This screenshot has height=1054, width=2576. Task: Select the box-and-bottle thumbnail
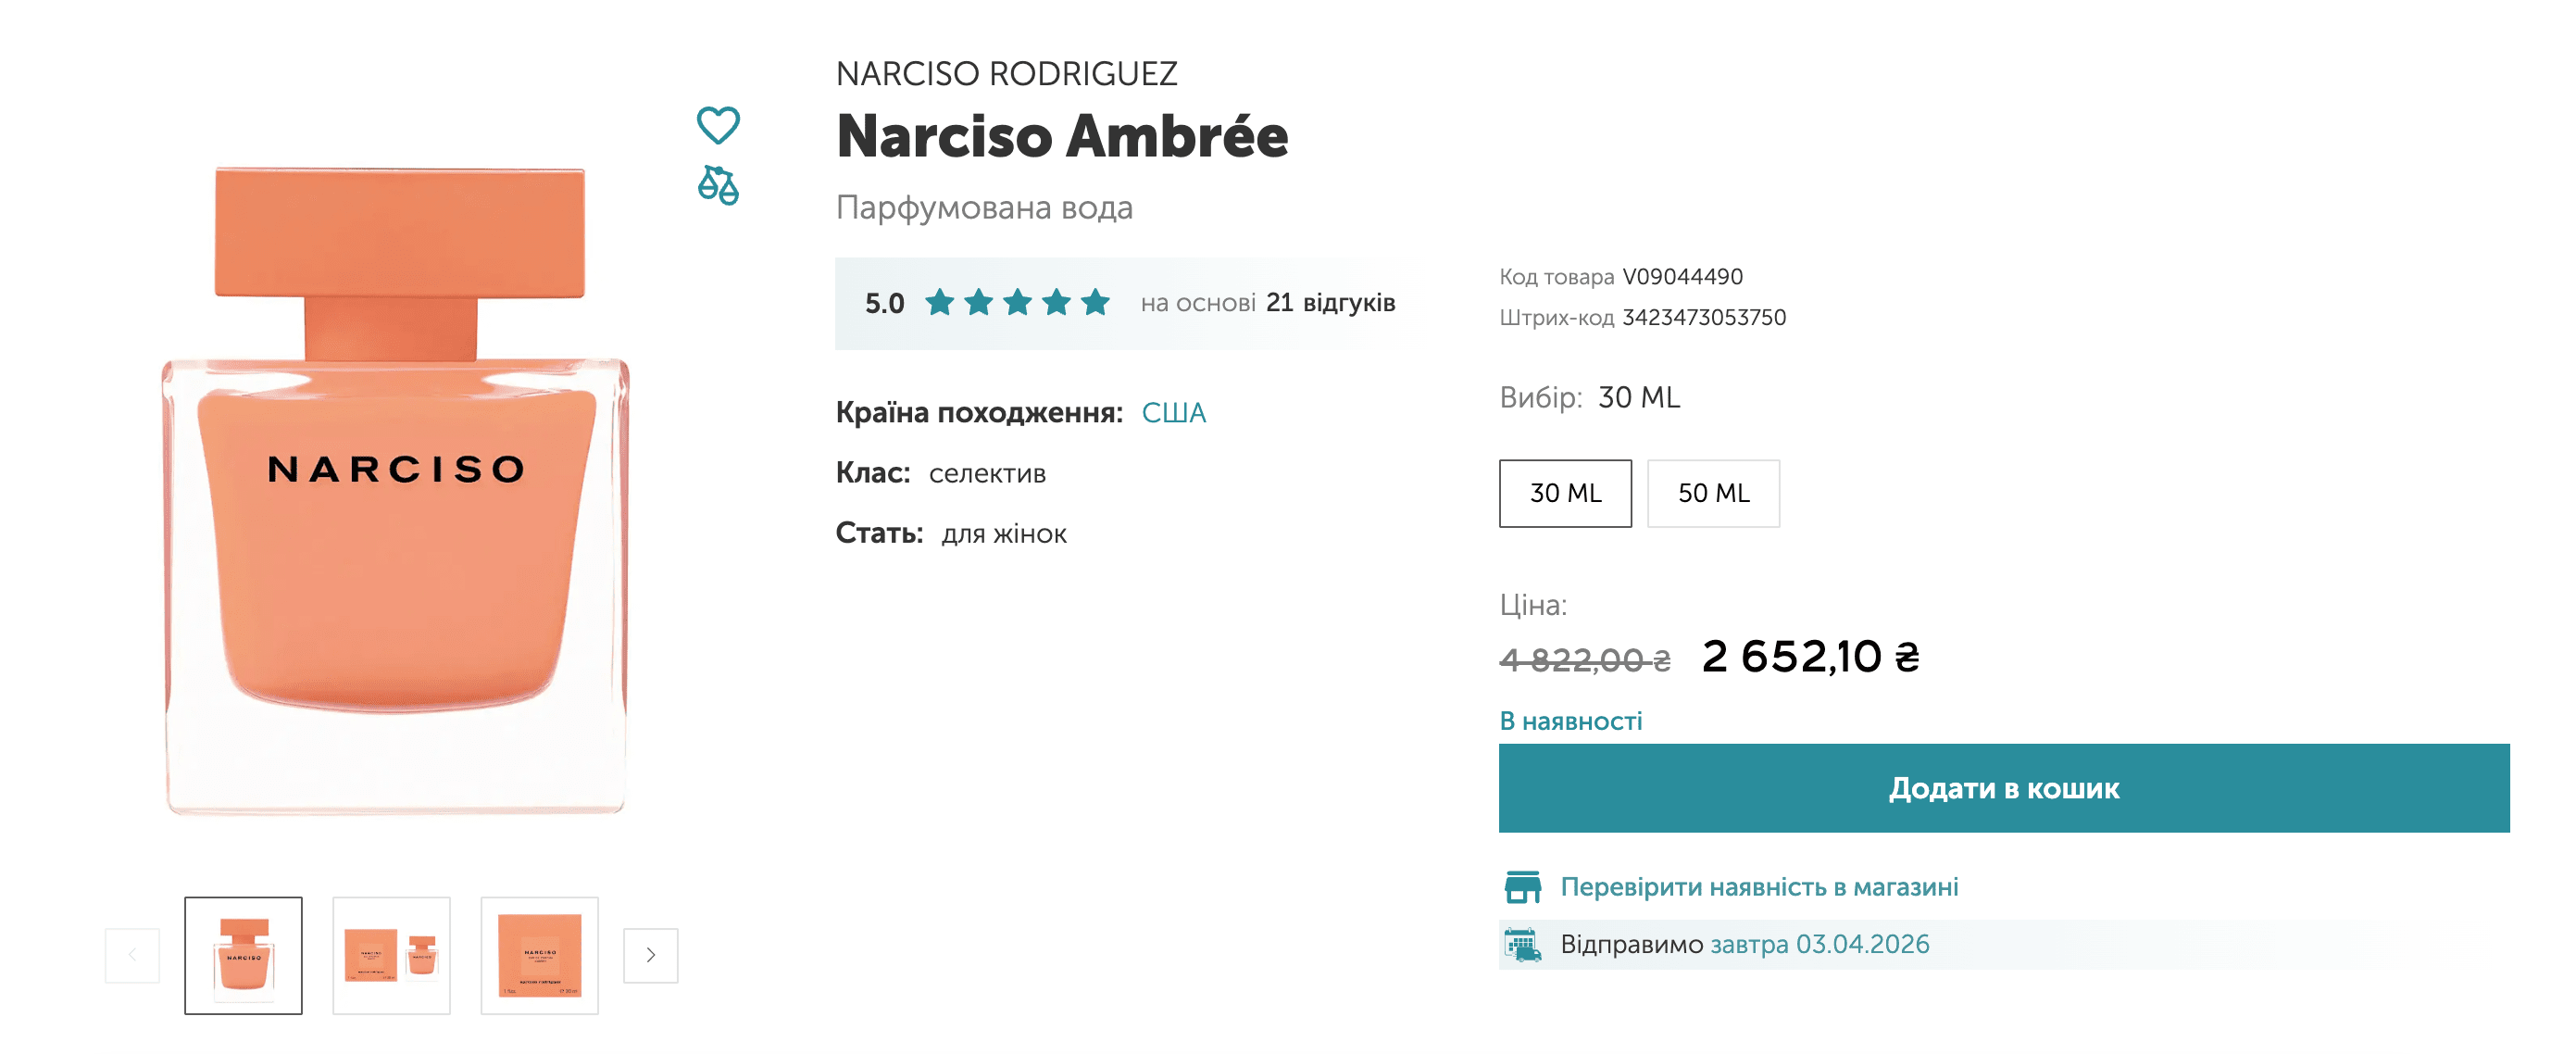pyautogui.click(x=391, y=955)
